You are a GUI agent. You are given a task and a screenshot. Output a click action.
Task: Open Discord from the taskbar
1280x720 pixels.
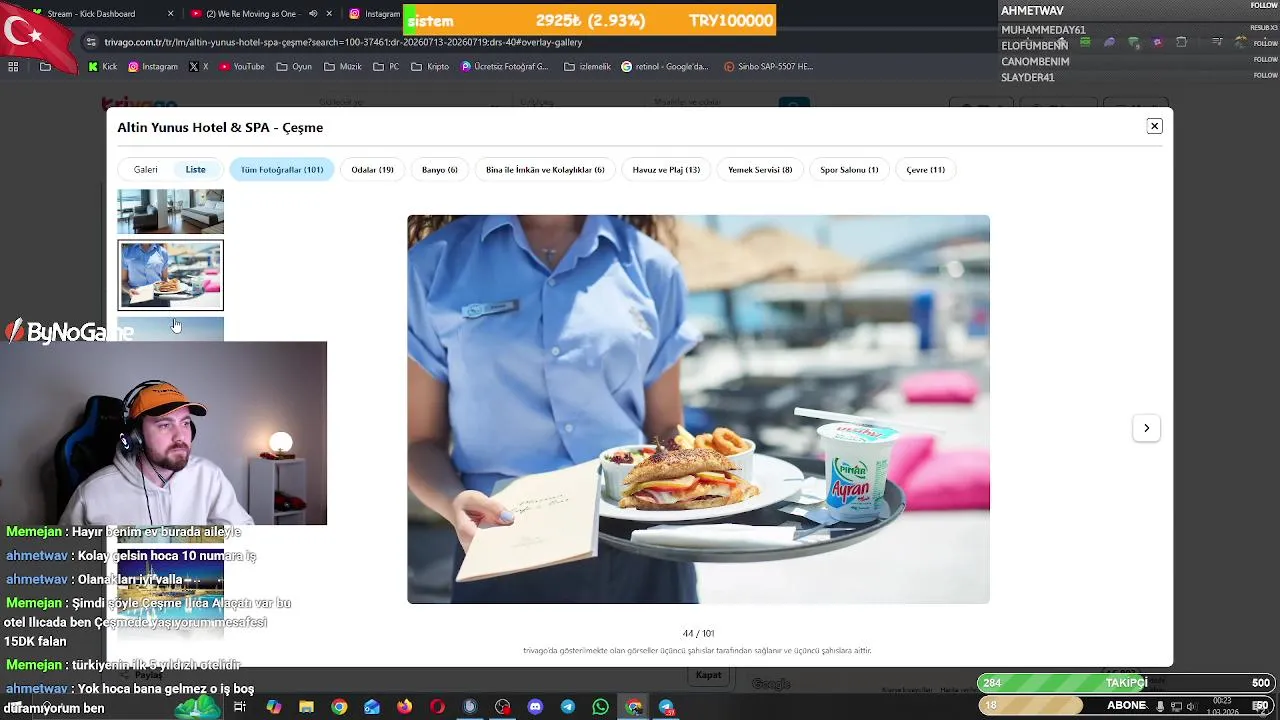click(x=535, y=707)
